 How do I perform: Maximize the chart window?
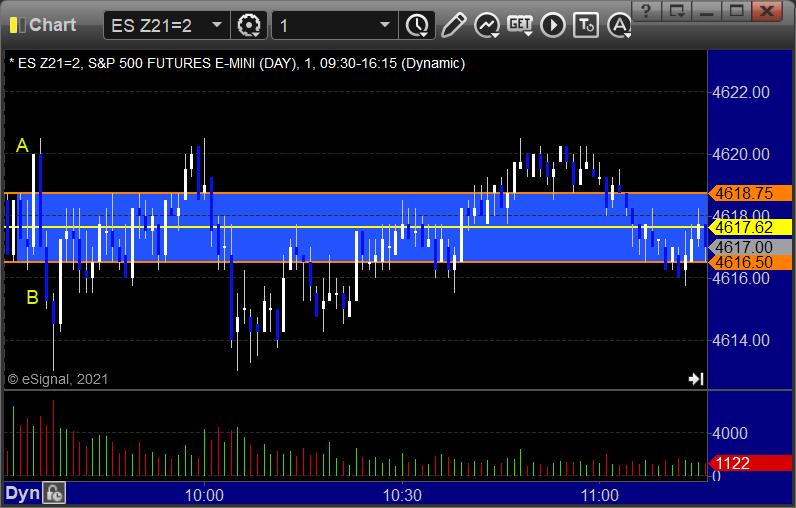[x=737, y=10]
